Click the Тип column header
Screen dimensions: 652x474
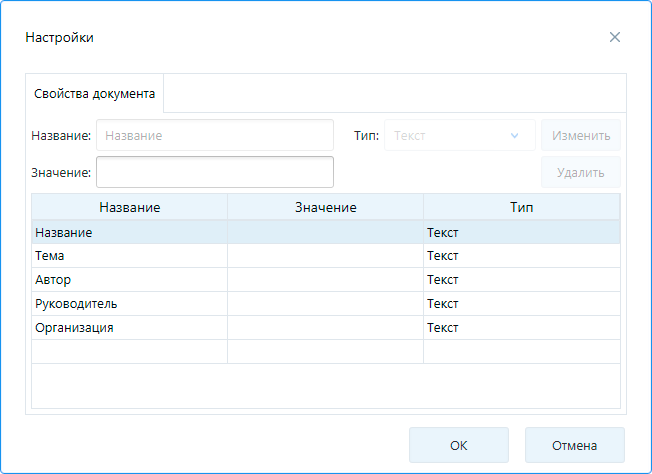tap(521, 207)
